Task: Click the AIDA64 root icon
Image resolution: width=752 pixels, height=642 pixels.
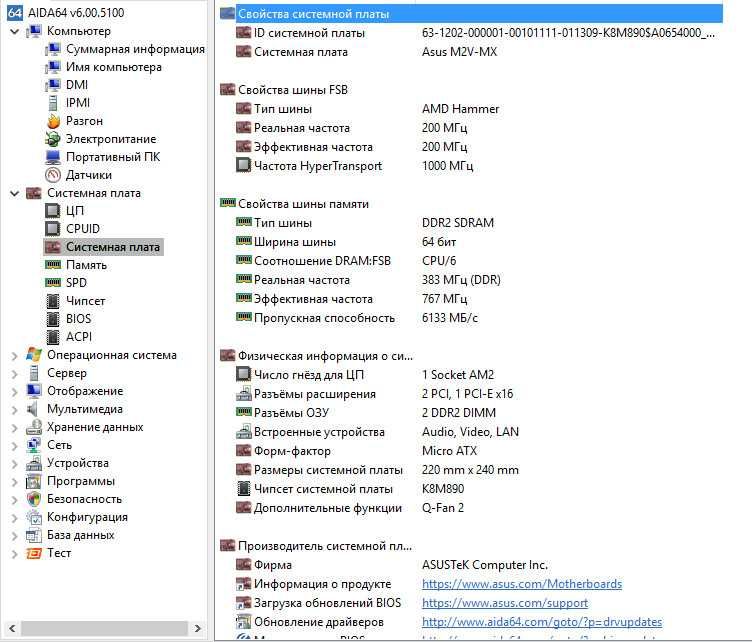Action: click(x=14, y=12)
